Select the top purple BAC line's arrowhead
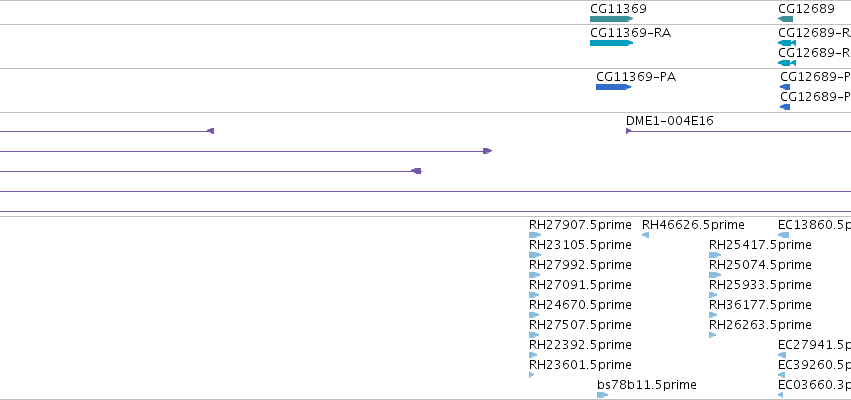851x400 pixels. click(x=211, y=131)
